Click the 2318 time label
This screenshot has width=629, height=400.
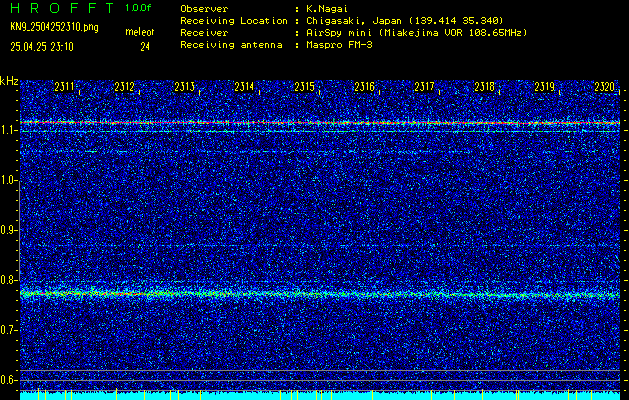484,87
